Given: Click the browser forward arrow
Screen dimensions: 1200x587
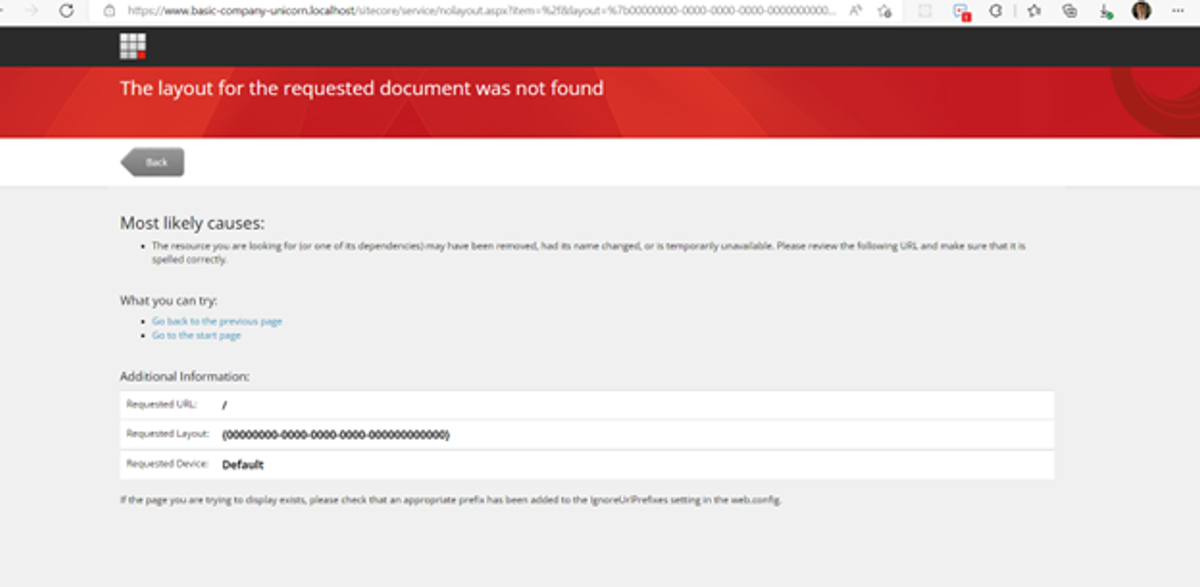Looking at the screenshot, I should pos(31,11).
